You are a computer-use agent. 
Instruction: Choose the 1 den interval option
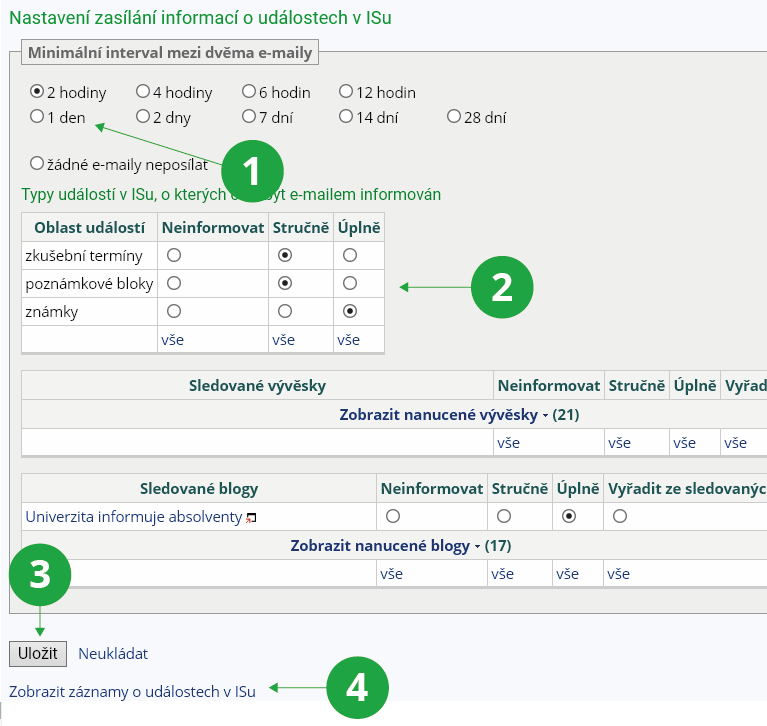(37, 117)
